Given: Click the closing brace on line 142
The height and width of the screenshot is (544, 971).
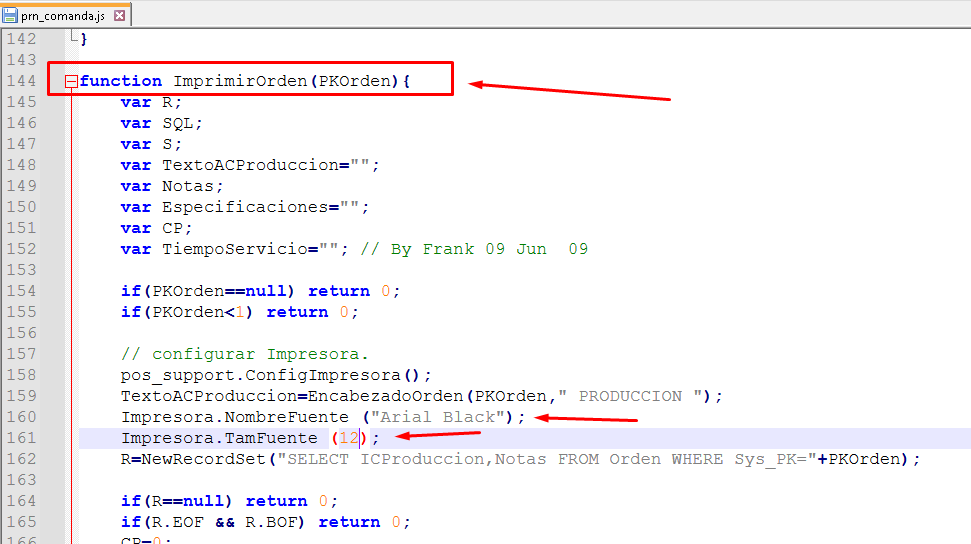Looking at the screenshot, I should (84, 39).
